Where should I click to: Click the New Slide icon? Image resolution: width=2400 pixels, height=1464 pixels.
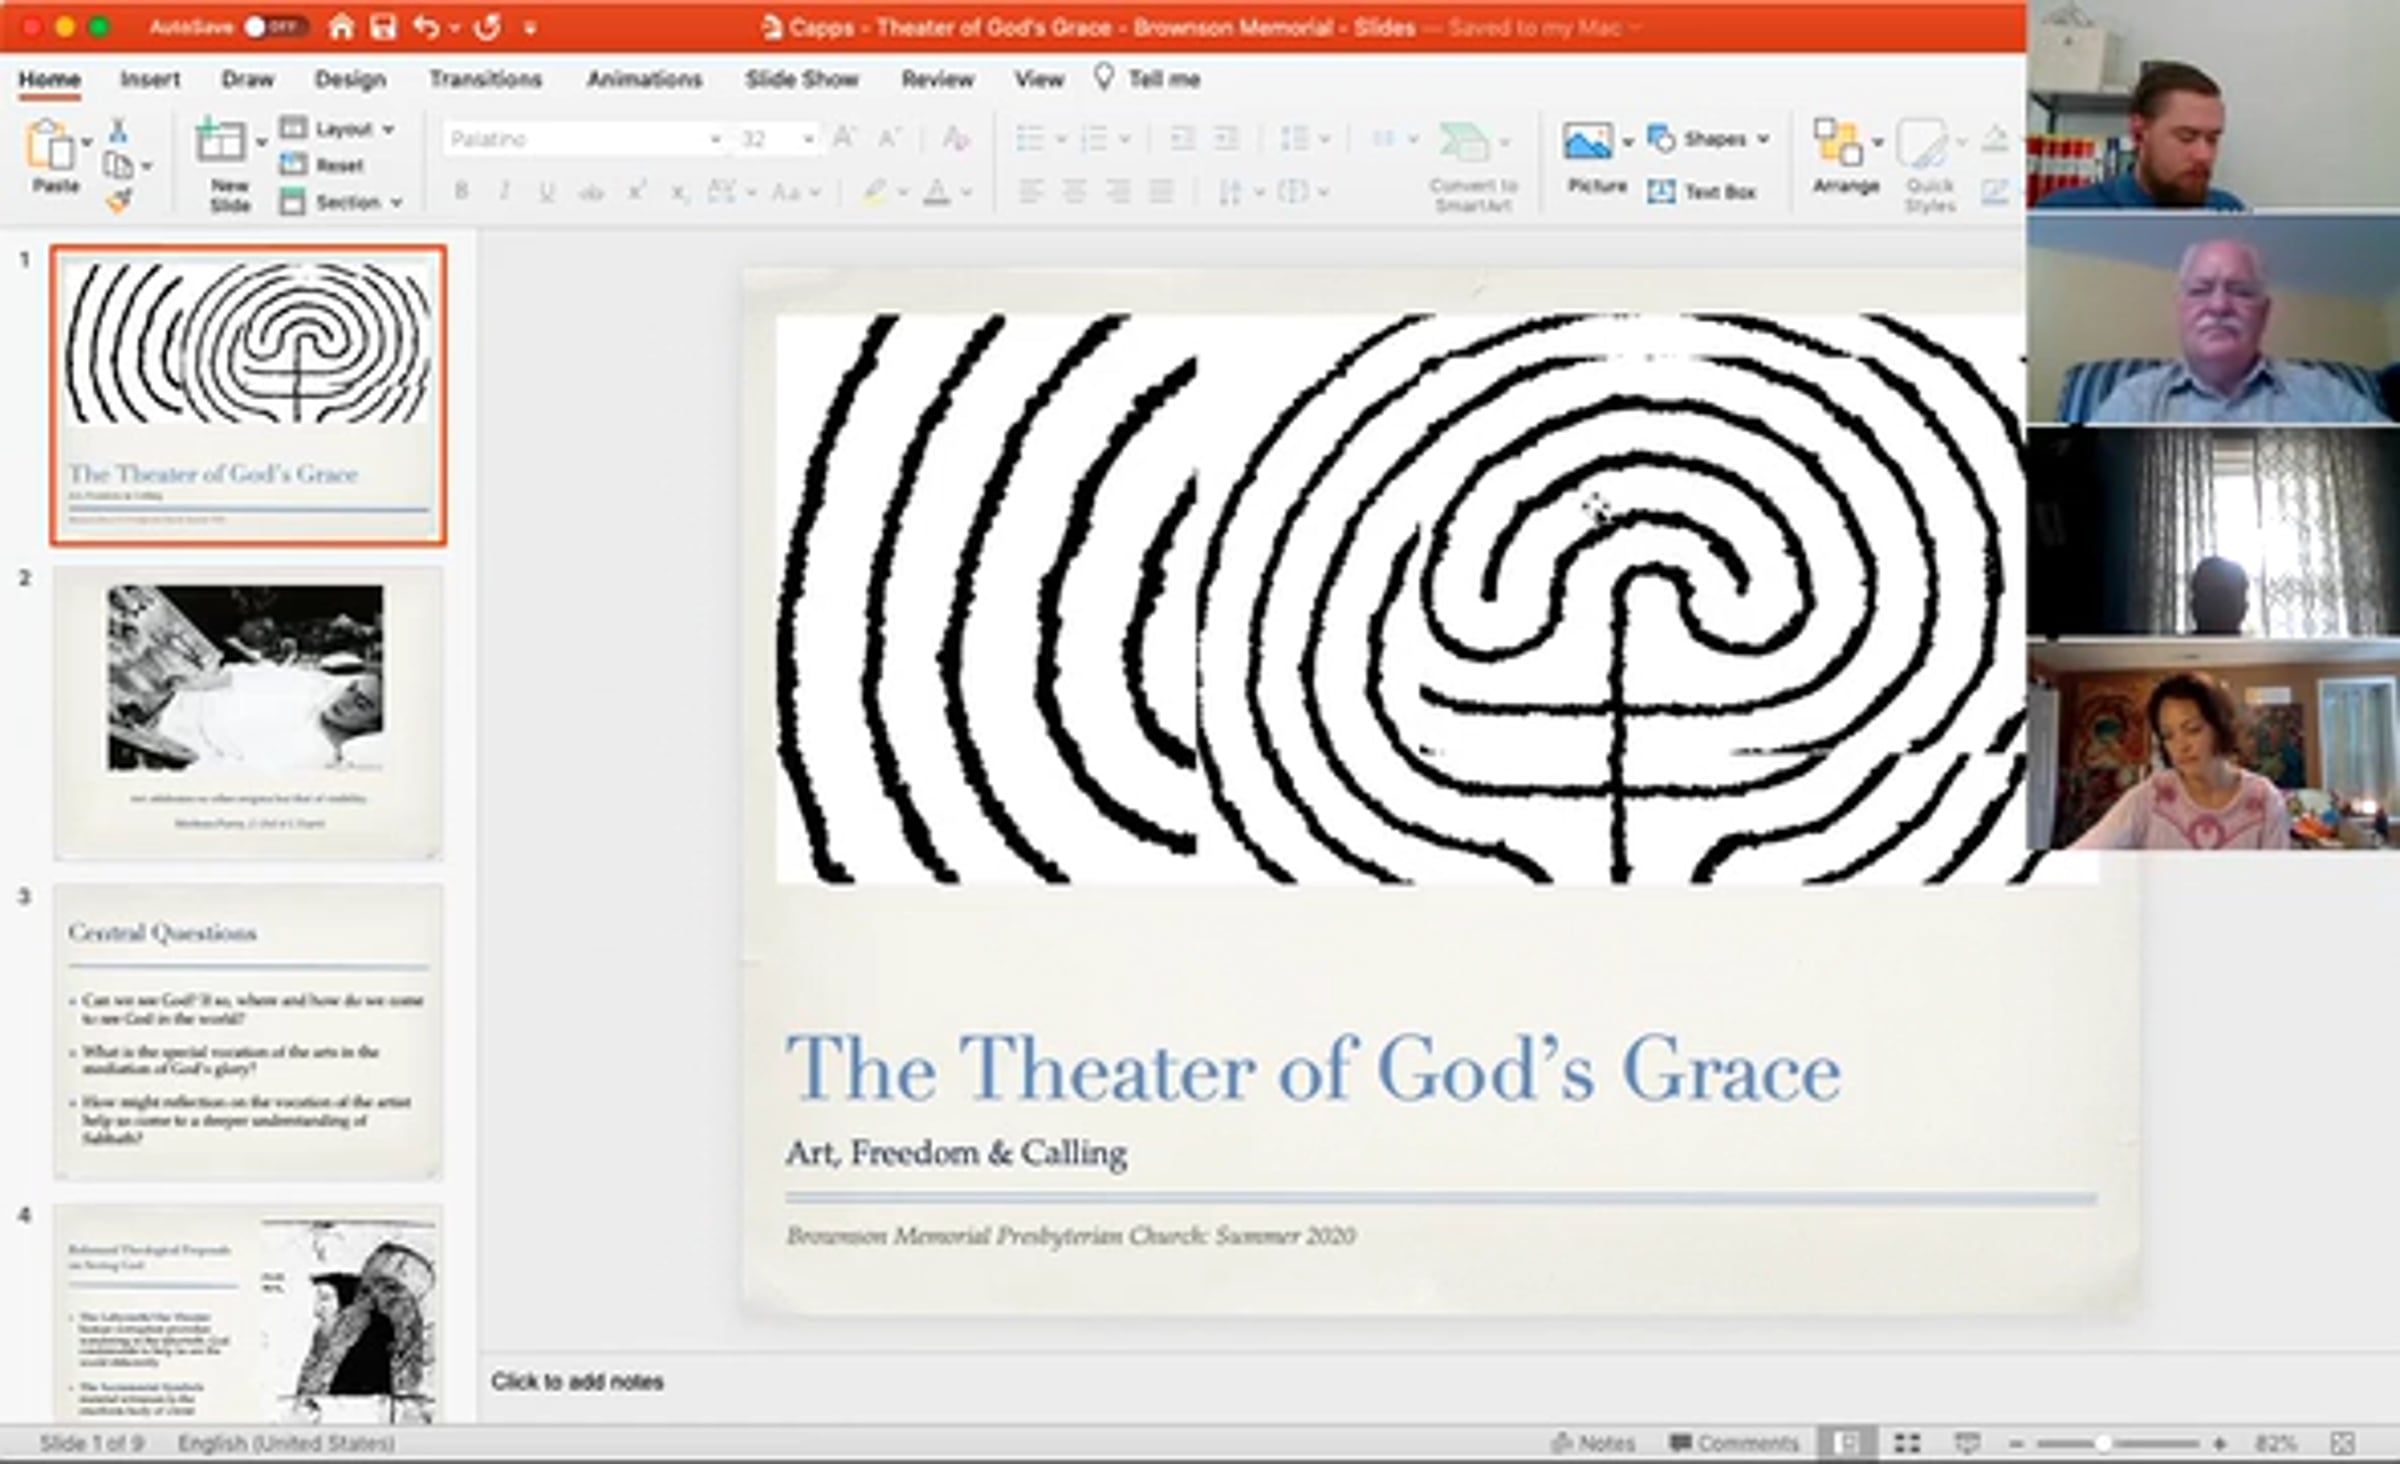click(220, 143)
